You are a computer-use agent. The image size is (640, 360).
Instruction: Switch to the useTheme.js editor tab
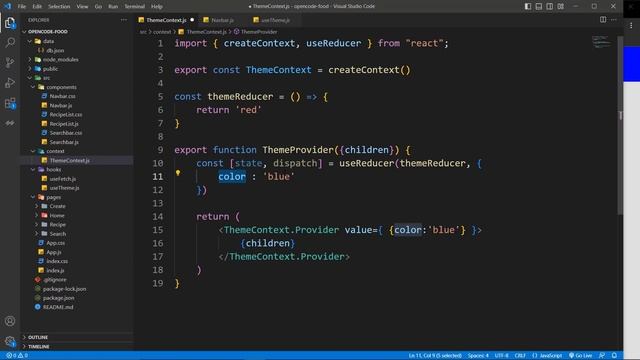tap(275, 20)
